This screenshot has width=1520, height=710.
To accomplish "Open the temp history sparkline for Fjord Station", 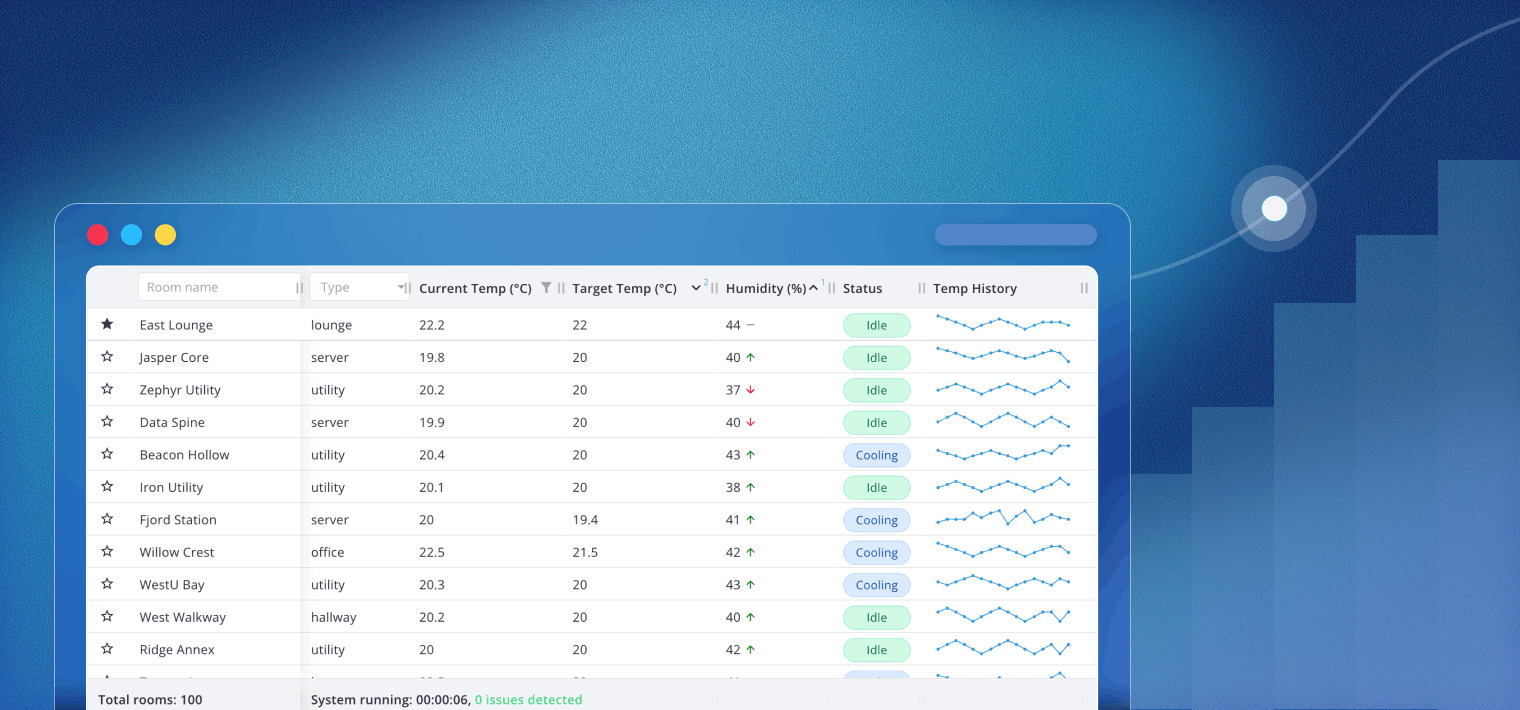I will pos(1003,519).
